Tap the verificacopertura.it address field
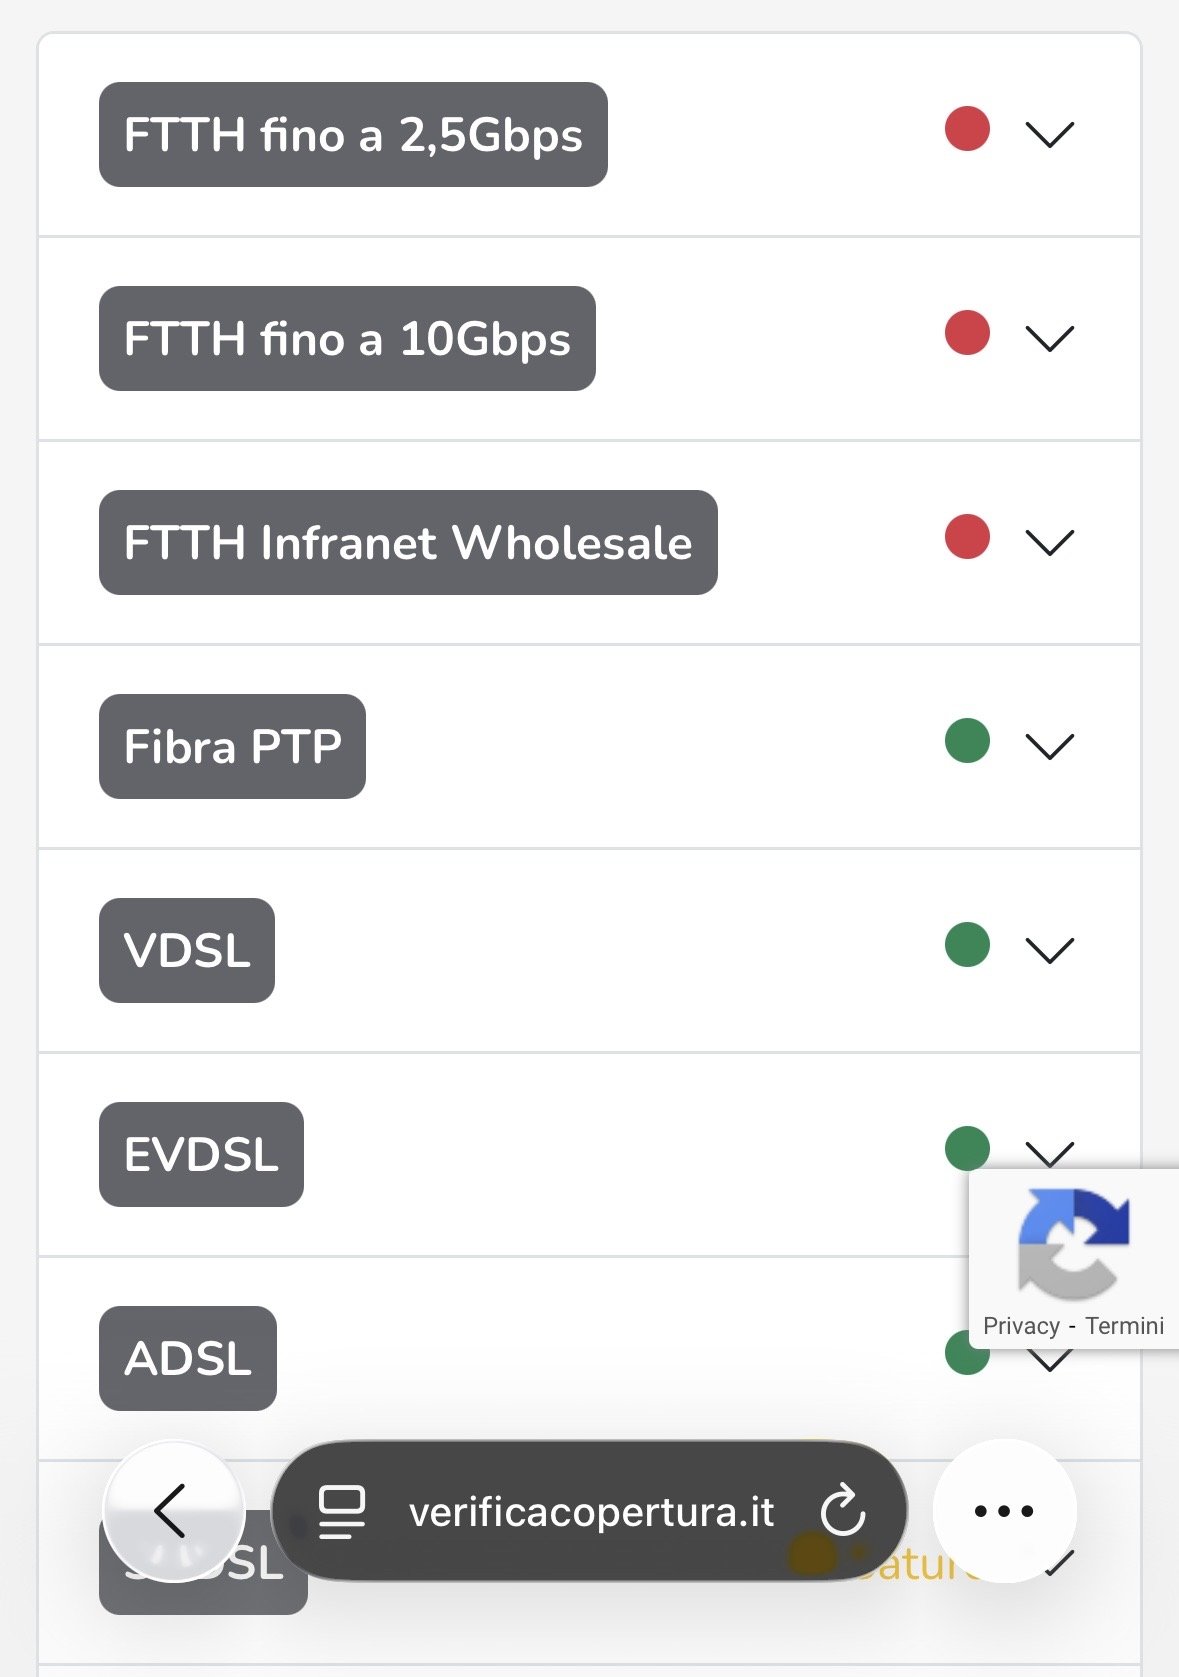 [x=591, y=1512]
